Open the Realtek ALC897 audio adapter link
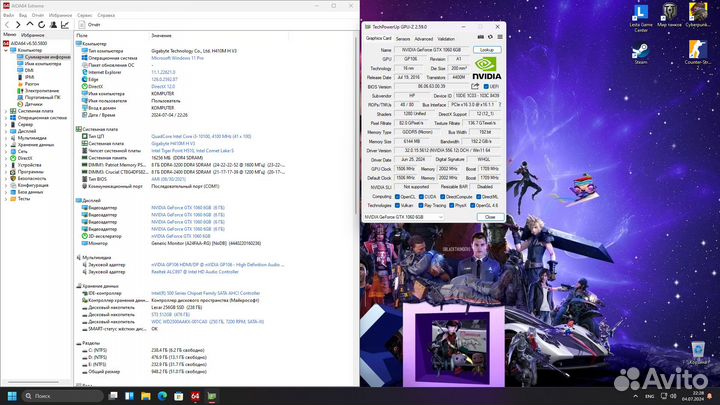720x405 pixels. [195, 272]
